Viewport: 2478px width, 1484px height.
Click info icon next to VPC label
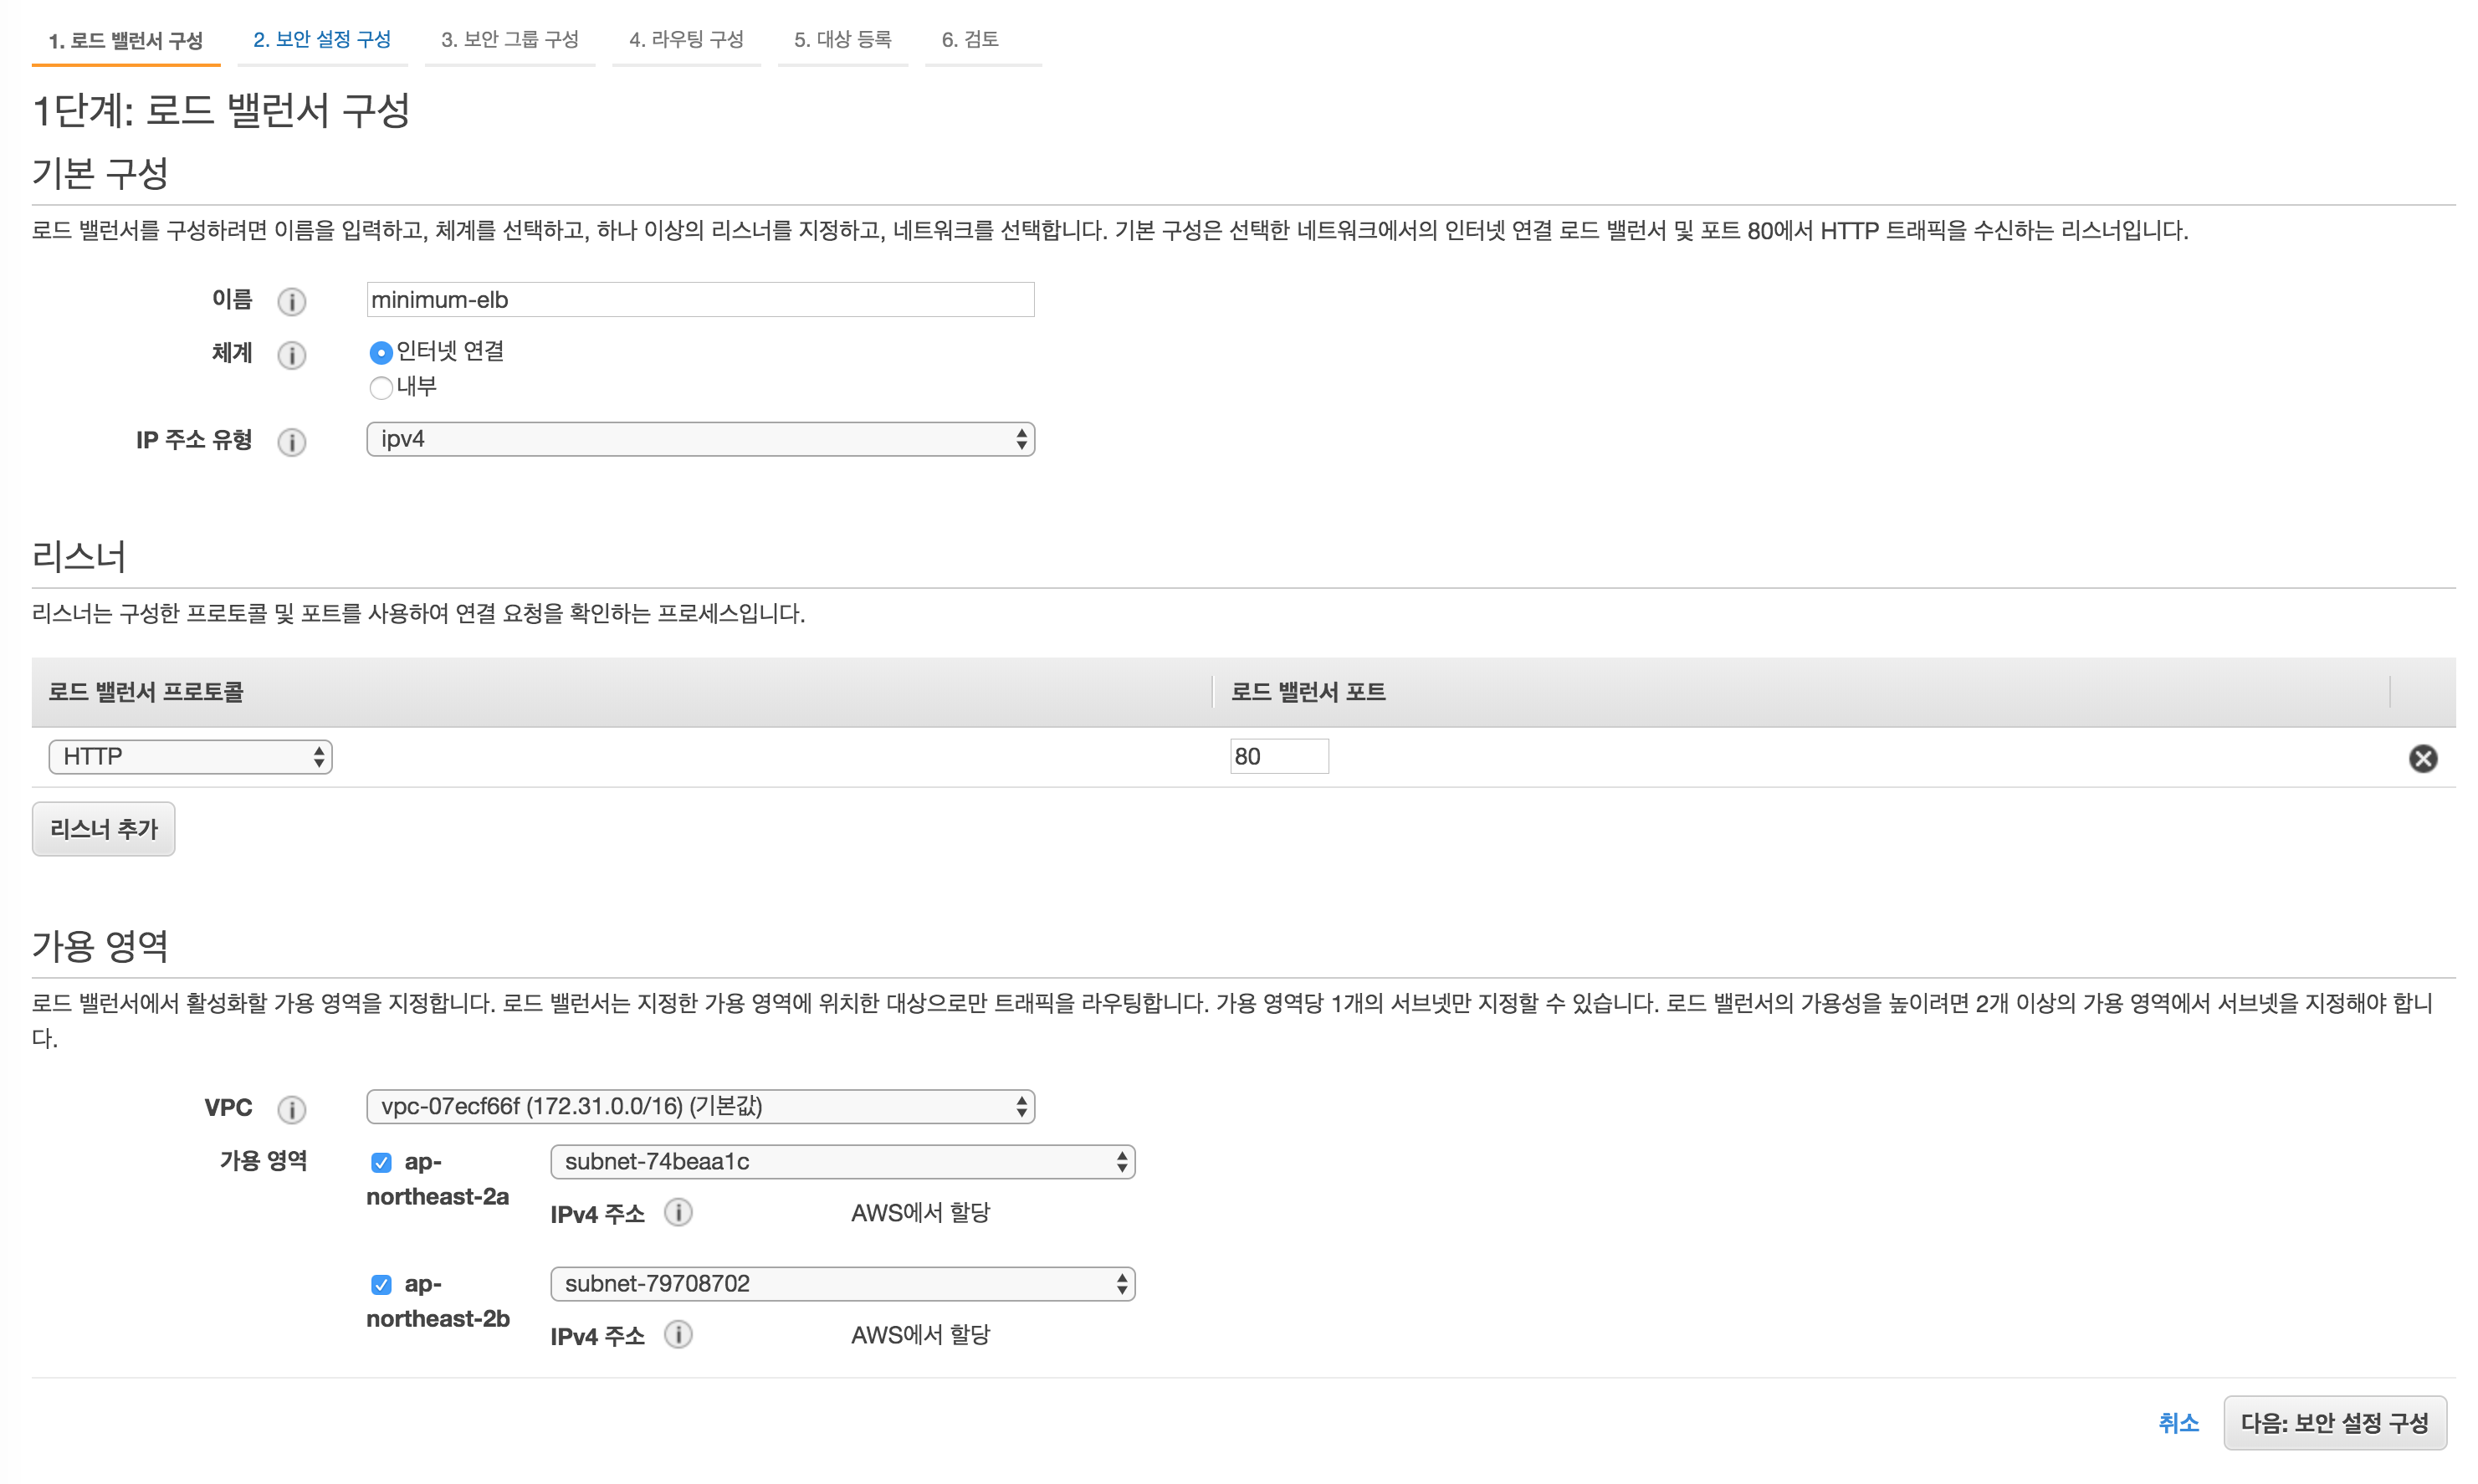[x=291, y=1109]
